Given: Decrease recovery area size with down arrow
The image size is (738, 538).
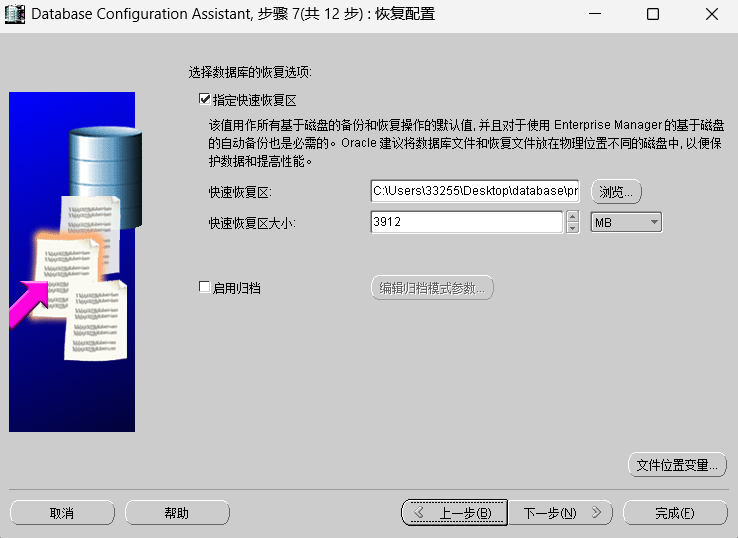Looking at the screenshot, I should (572, 228).
